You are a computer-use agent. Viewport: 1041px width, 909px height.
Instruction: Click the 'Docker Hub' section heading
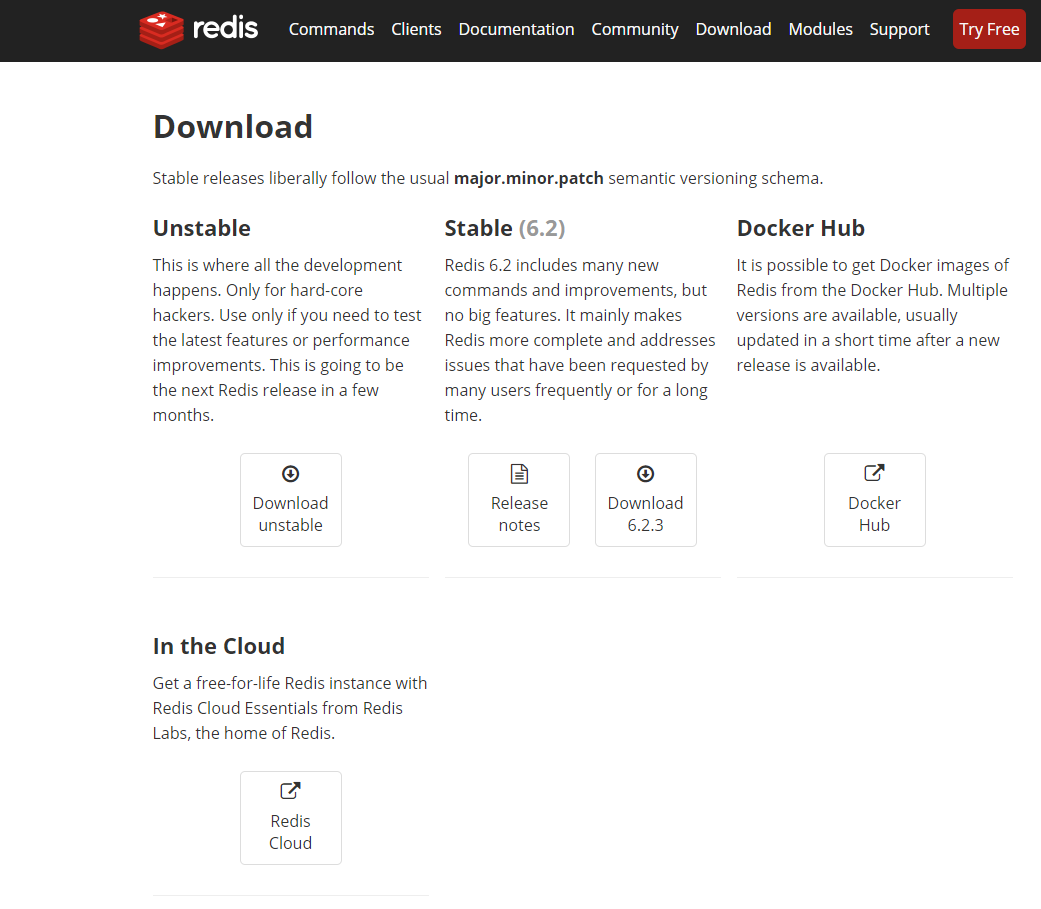801,228
